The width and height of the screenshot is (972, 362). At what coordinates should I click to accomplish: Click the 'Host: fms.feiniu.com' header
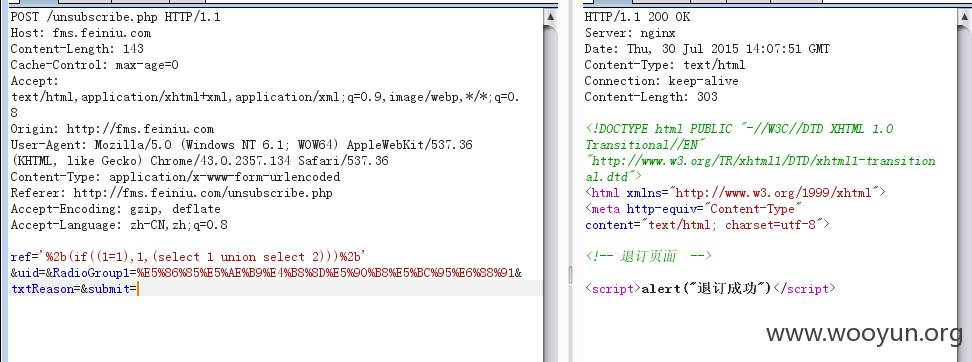tap(81, 33)
